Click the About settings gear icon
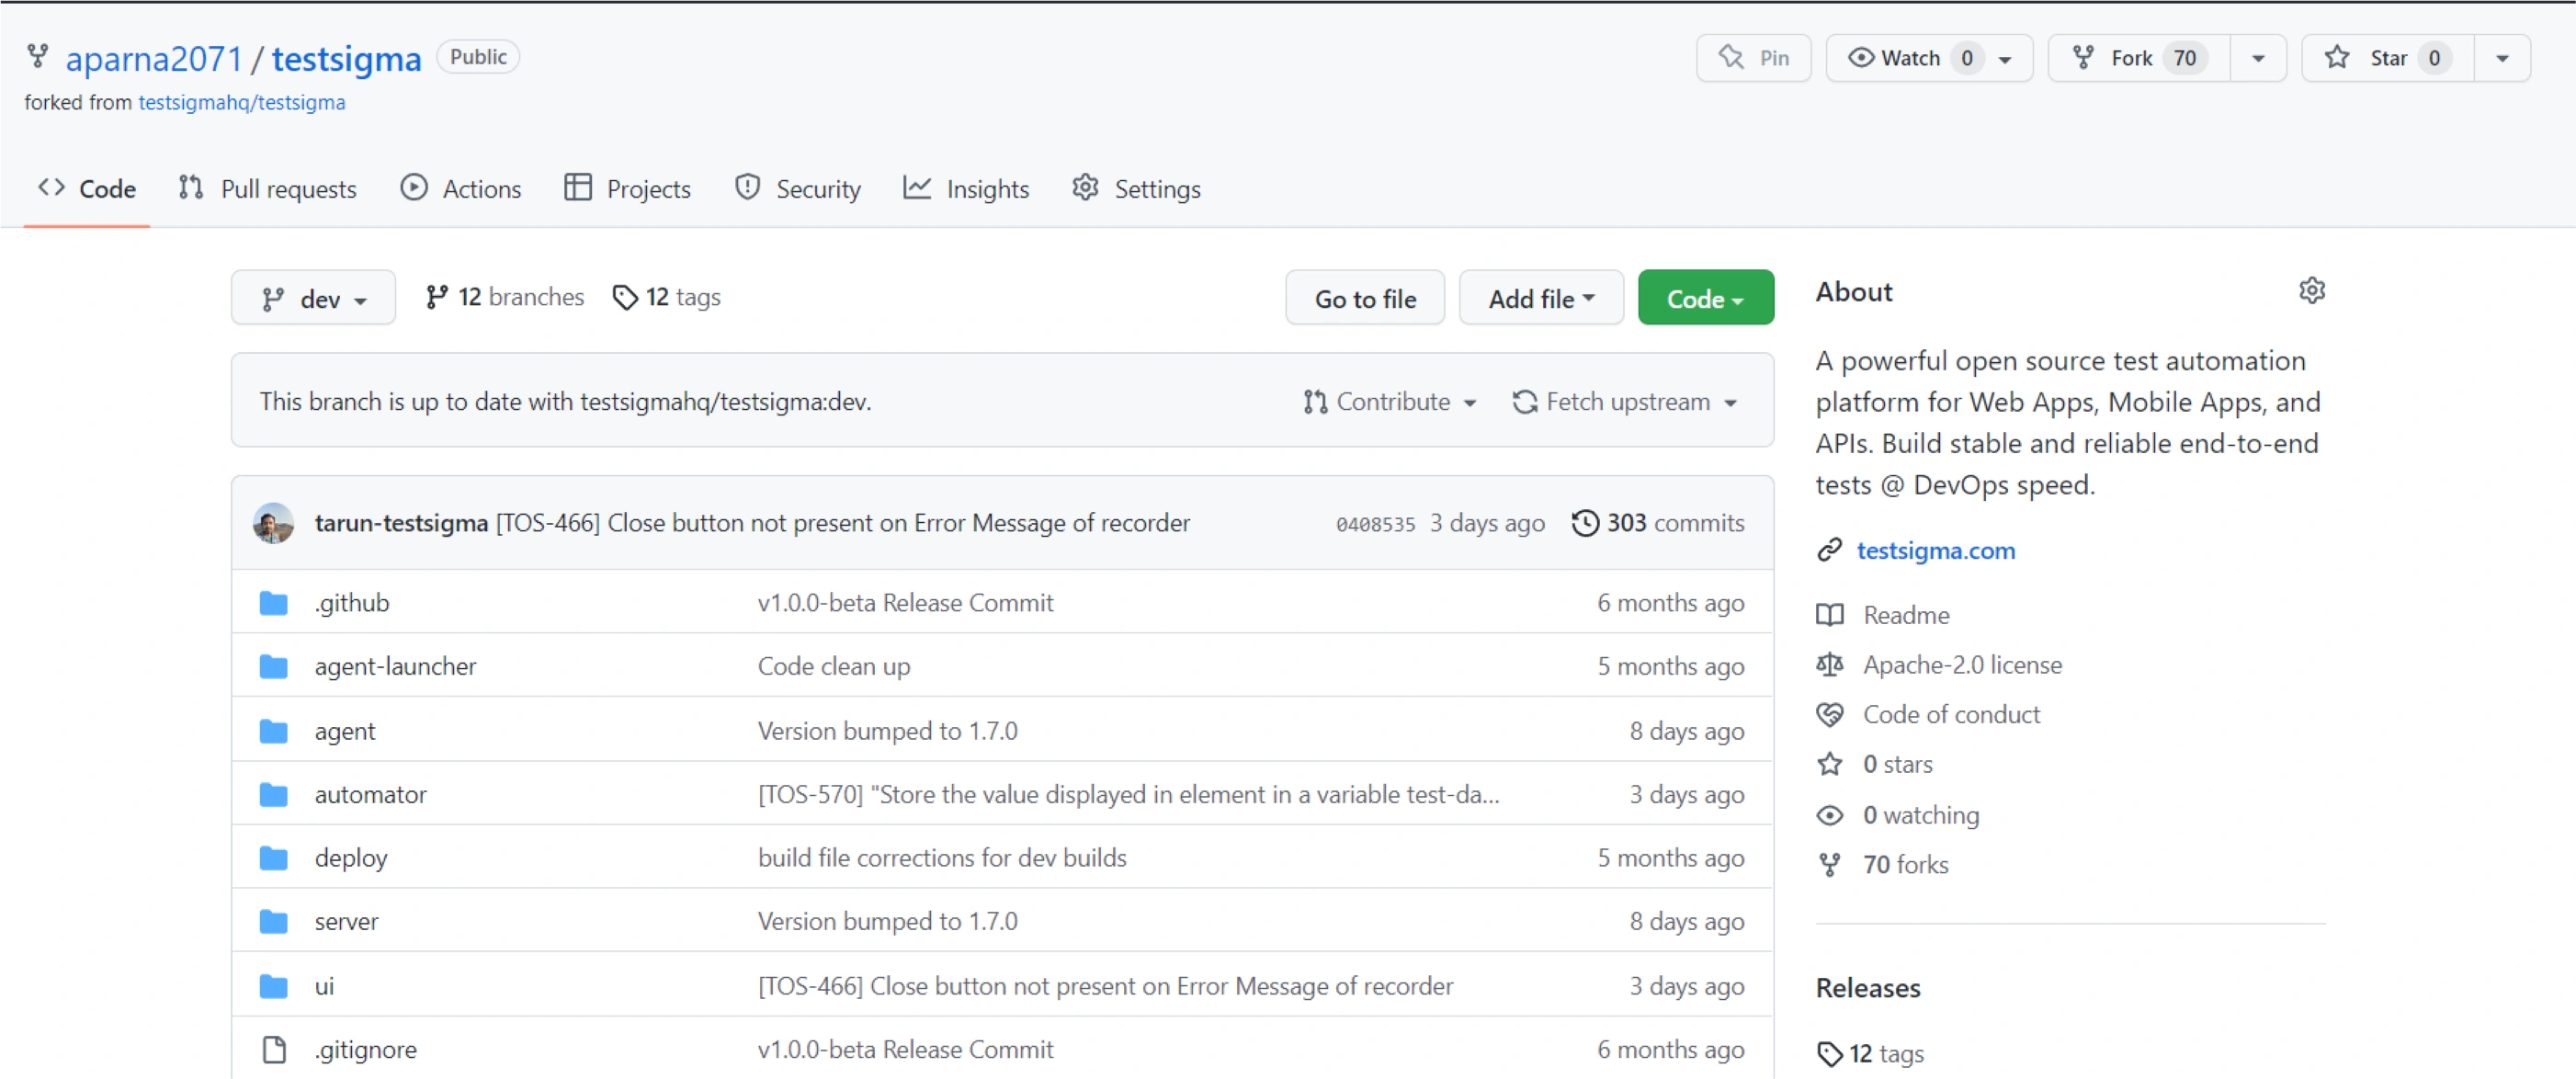The width and height of the screenshot is (2576, 1079). pyautogui.click(x=2311, y=291)
